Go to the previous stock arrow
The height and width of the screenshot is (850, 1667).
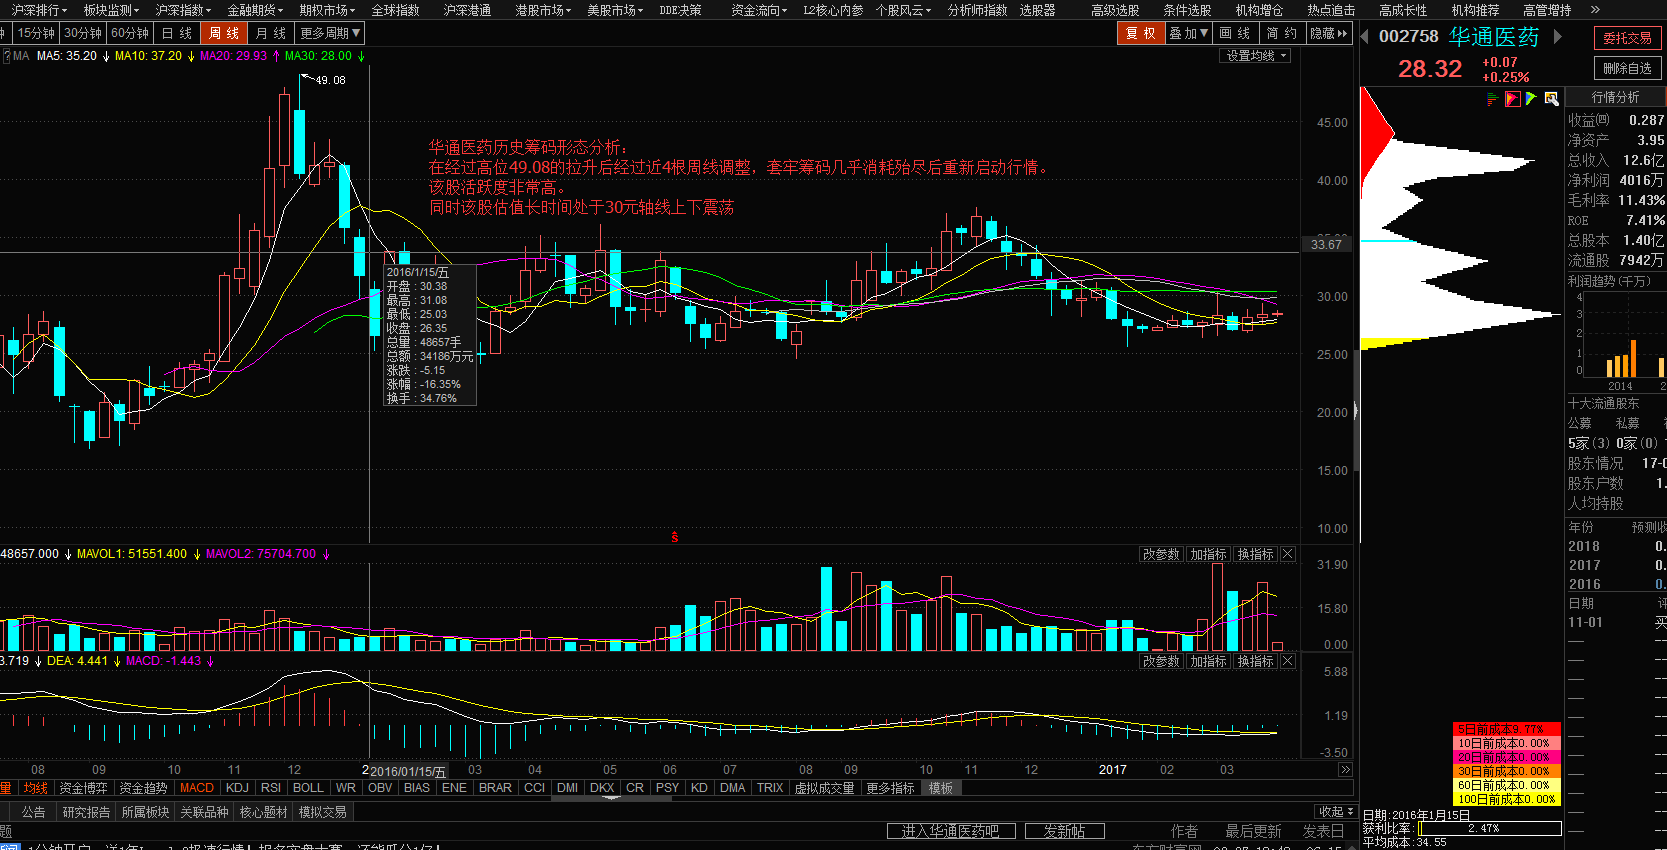(1364, 37)
